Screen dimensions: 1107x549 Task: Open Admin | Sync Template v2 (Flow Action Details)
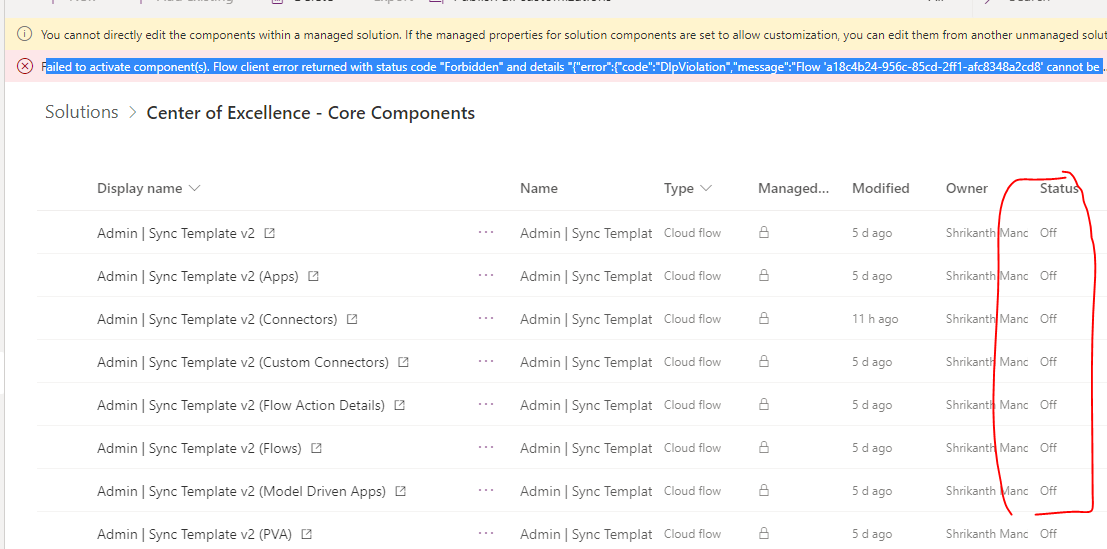coord(241,405)
